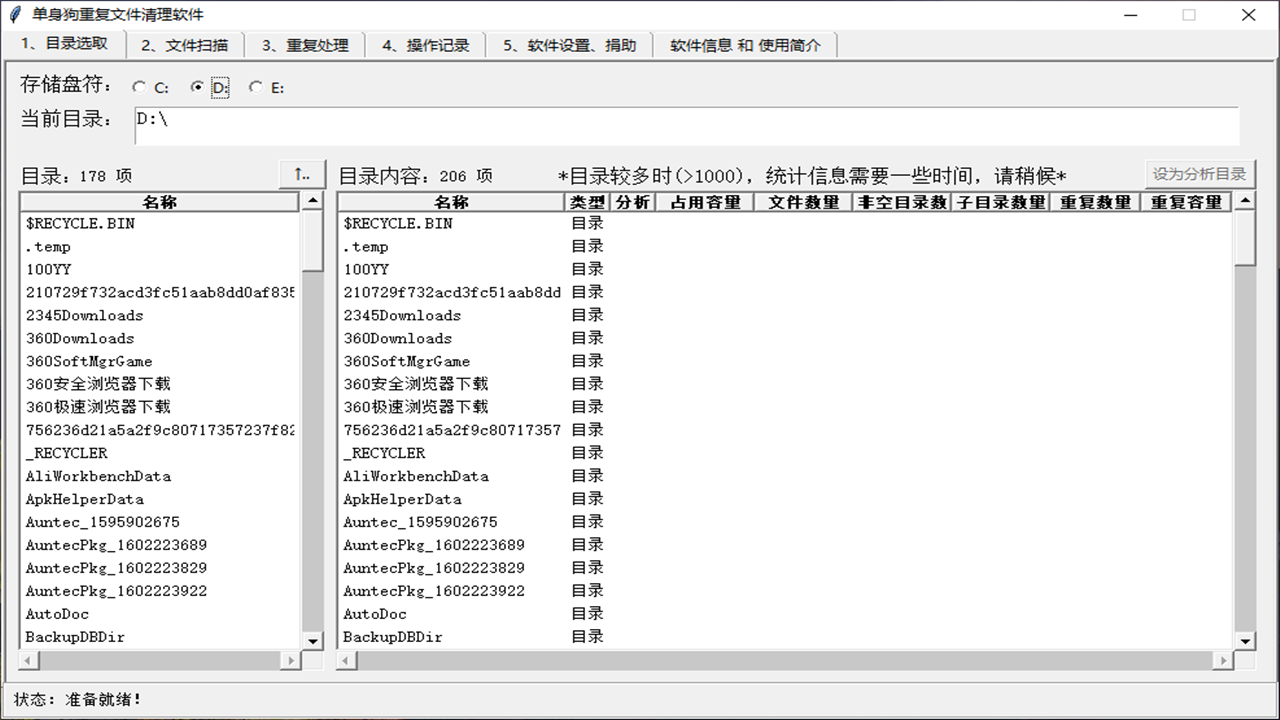The height and width of the screenshot is (720, 1280).
Task: View the 4、操作记录 tab
Action: (426, 45)
